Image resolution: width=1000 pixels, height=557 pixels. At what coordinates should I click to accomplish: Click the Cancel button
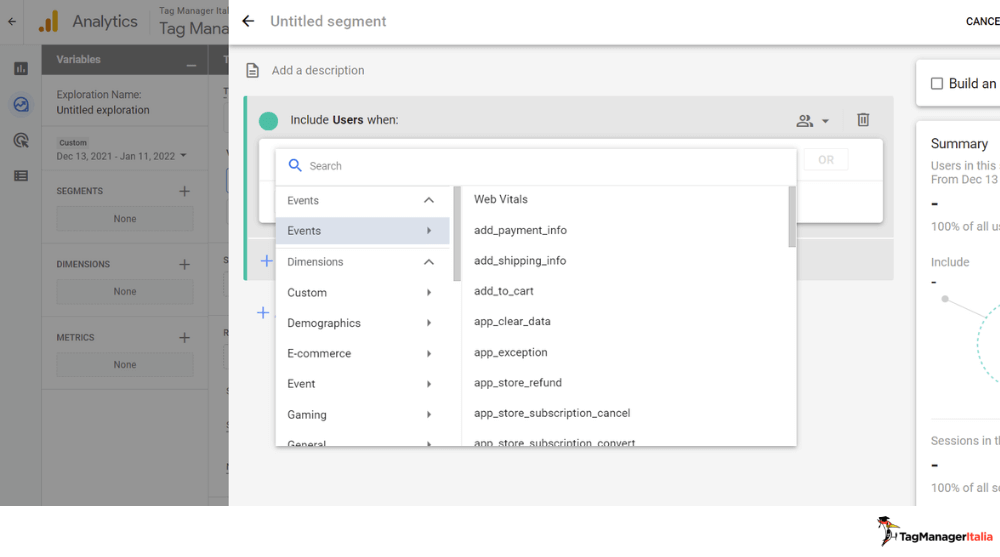(983, 21)
